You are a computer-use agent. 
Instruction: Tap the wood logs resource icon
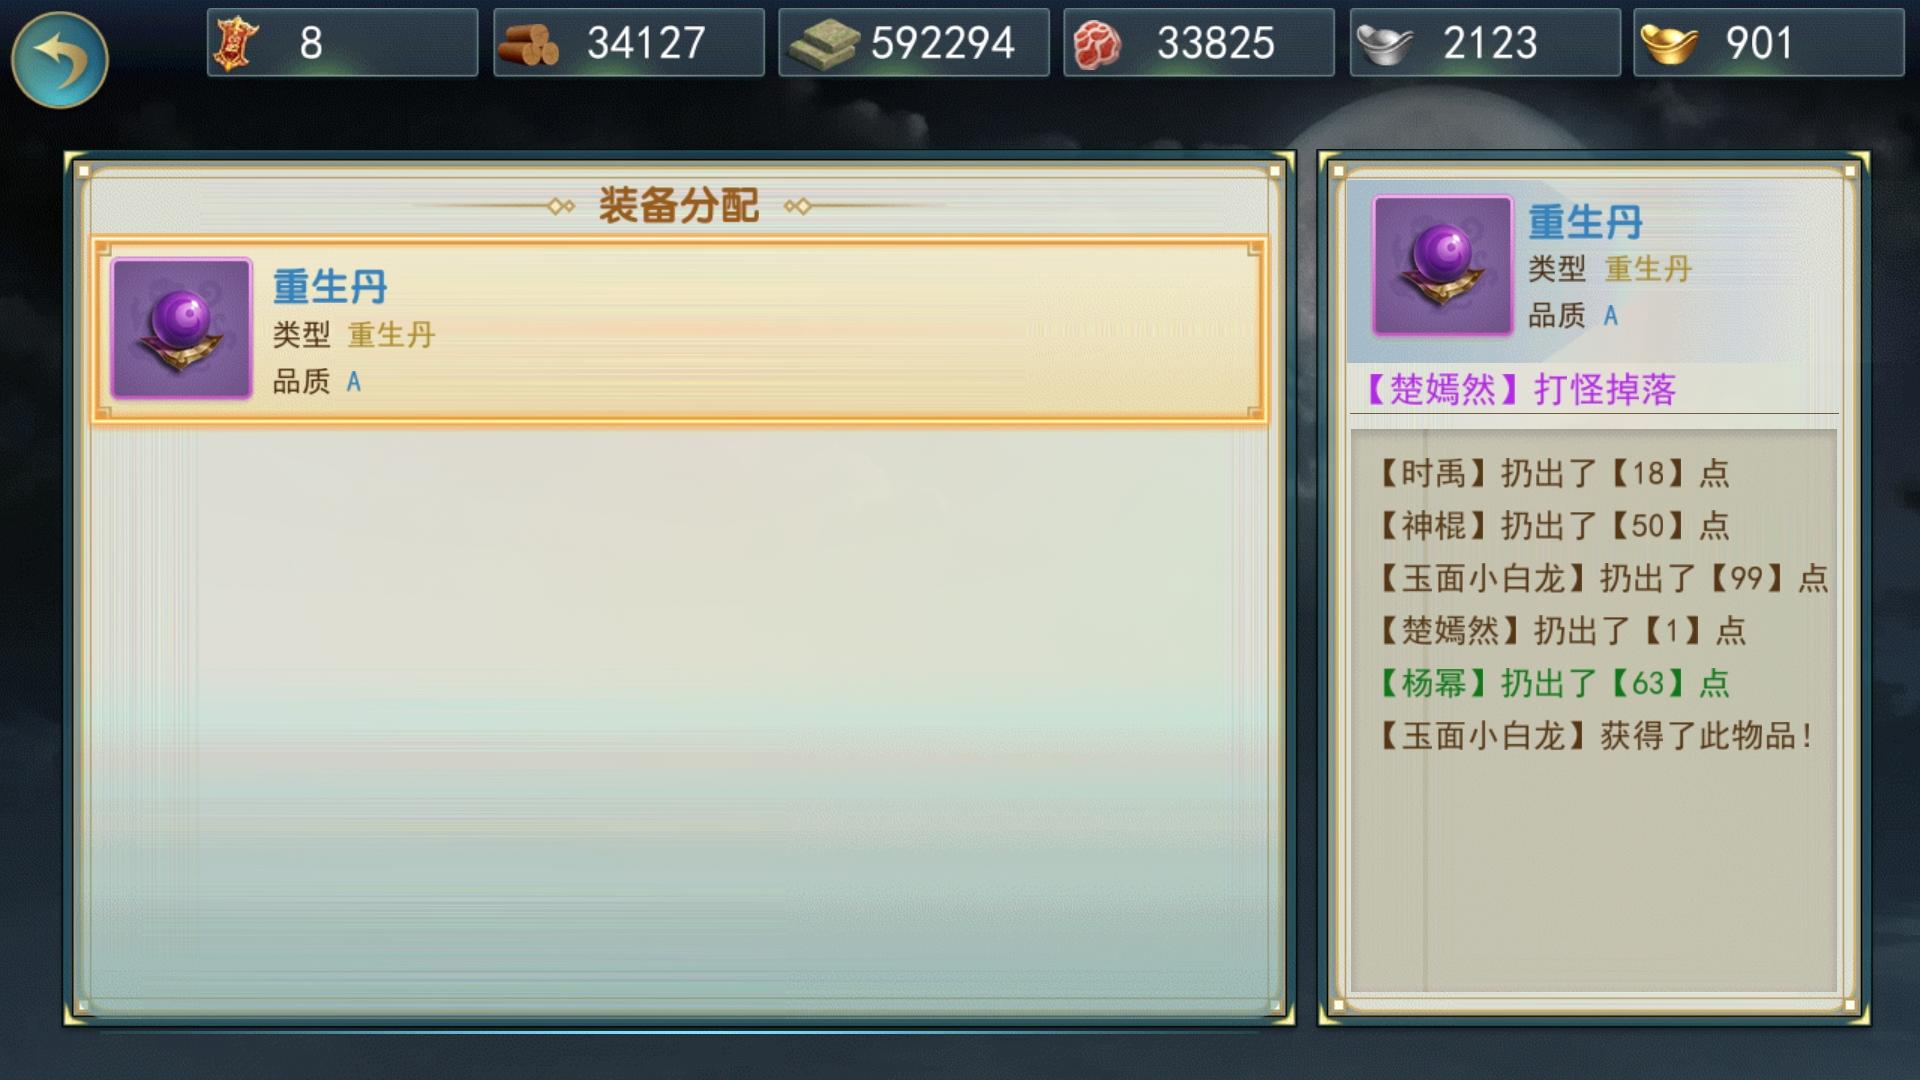point(527,45)
